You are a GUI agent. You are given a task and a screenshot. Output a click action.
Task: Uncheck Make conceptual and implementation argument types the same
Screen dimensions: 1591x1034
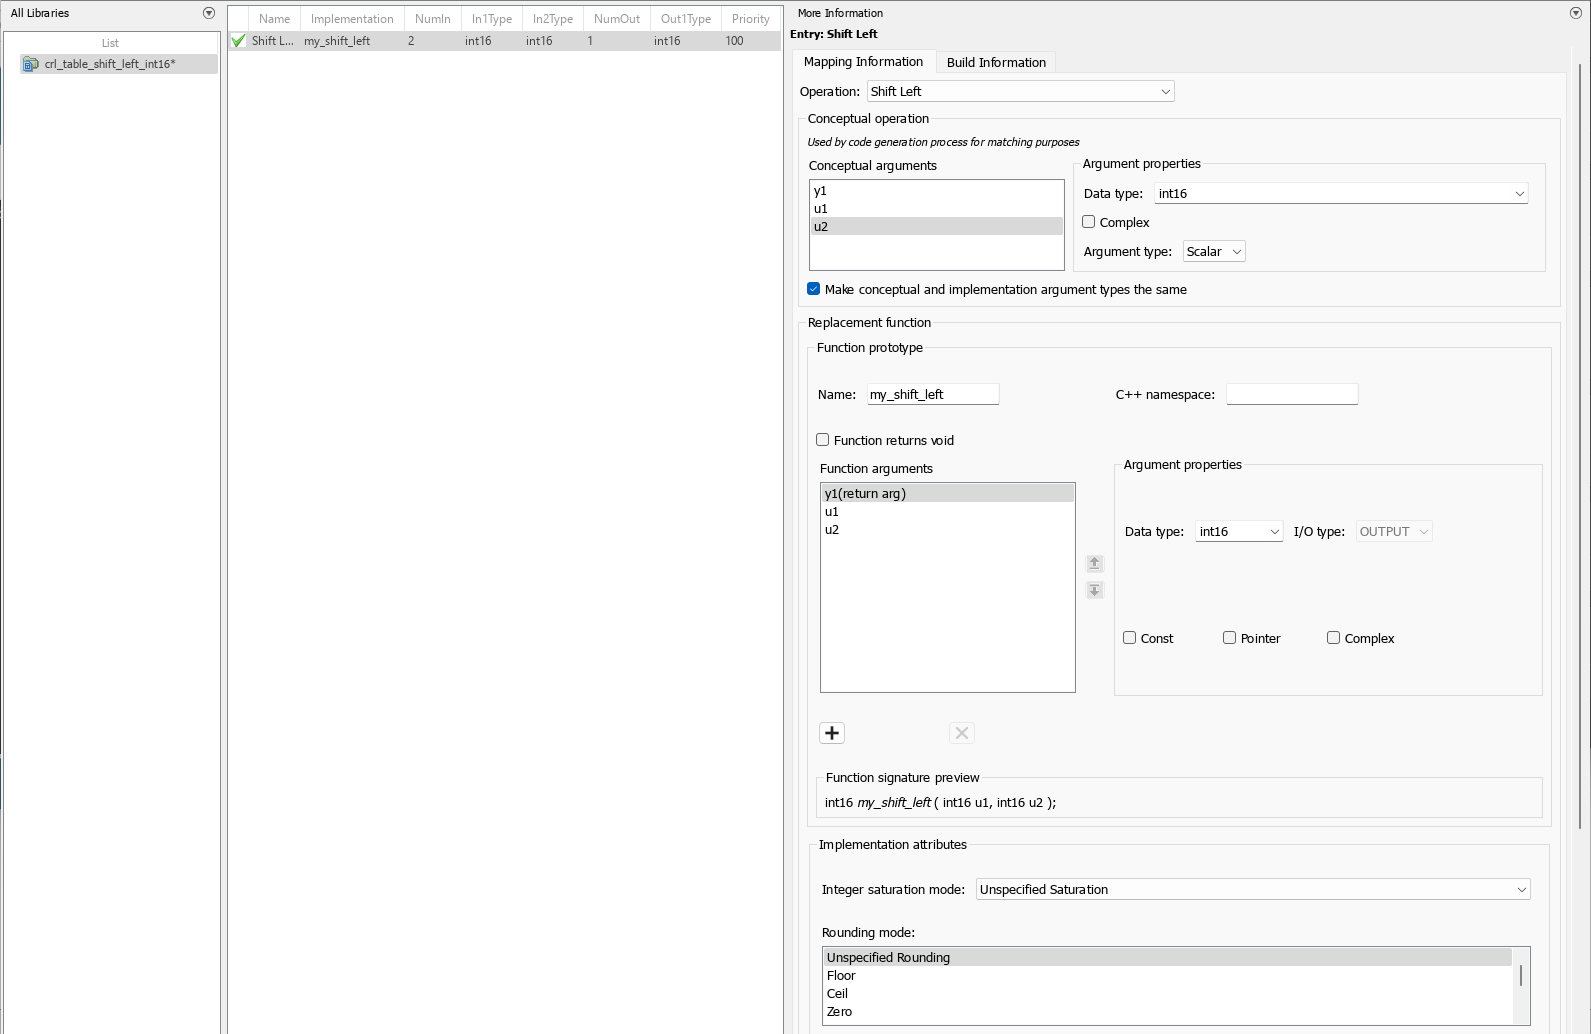point(814,289)
